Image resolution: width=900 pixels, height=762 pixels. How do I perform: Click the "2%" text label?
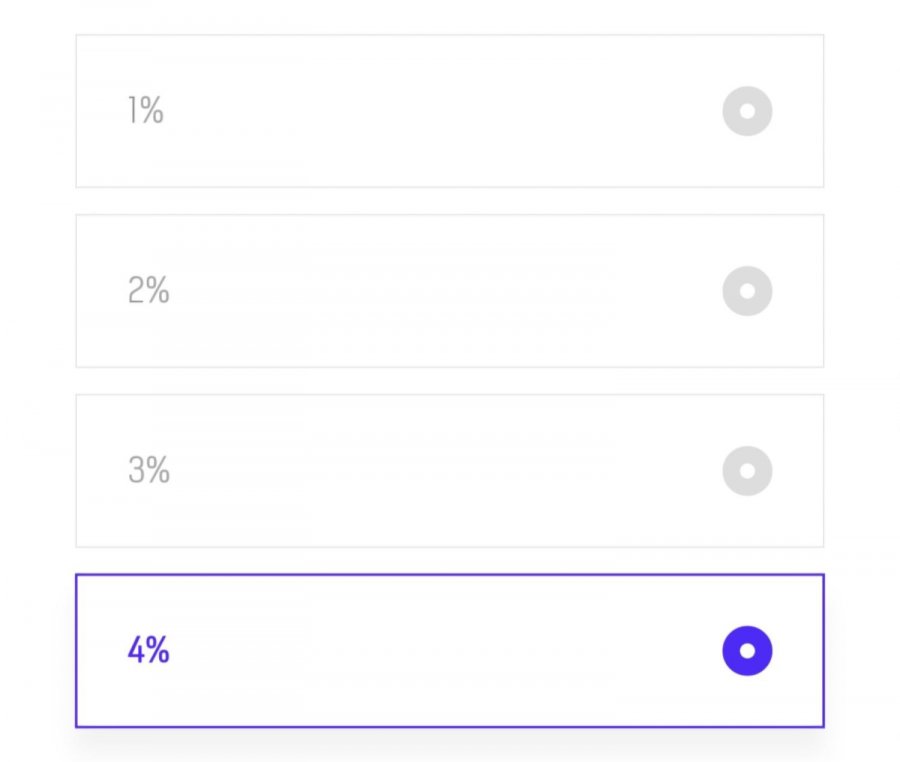(x=149, y=289)
